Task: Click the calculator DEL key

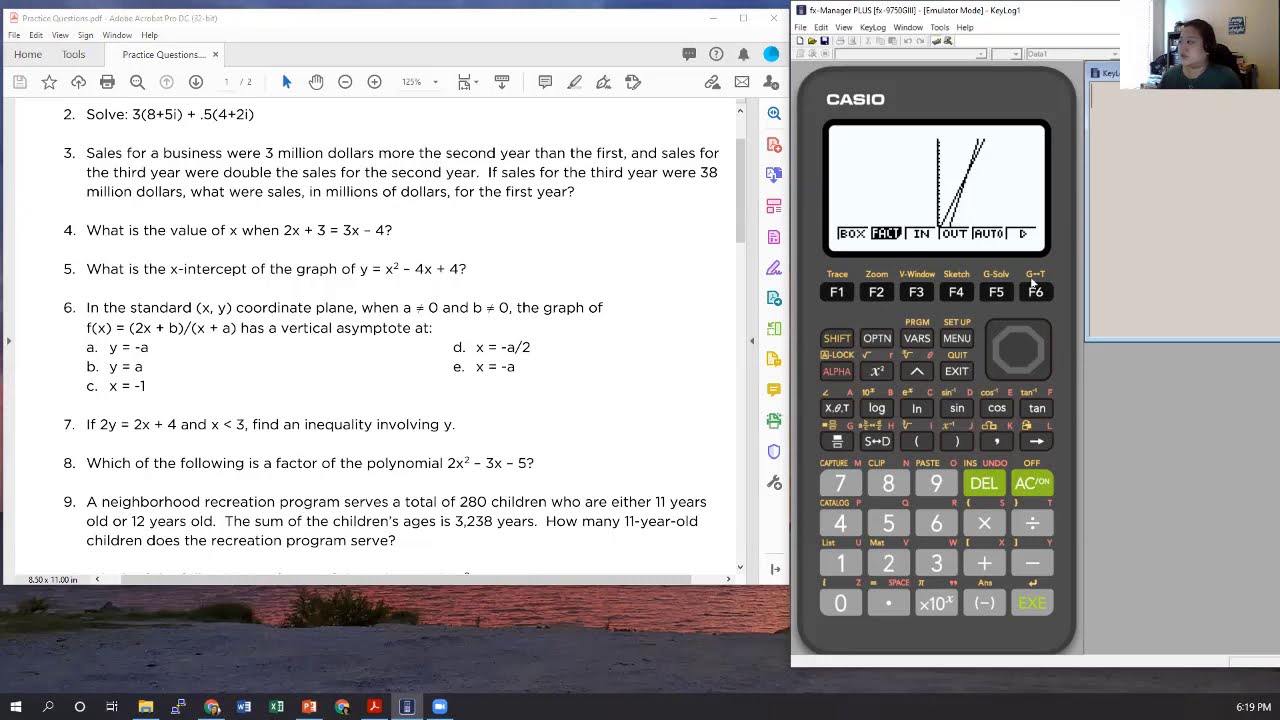Action: (x=984, y=483)
